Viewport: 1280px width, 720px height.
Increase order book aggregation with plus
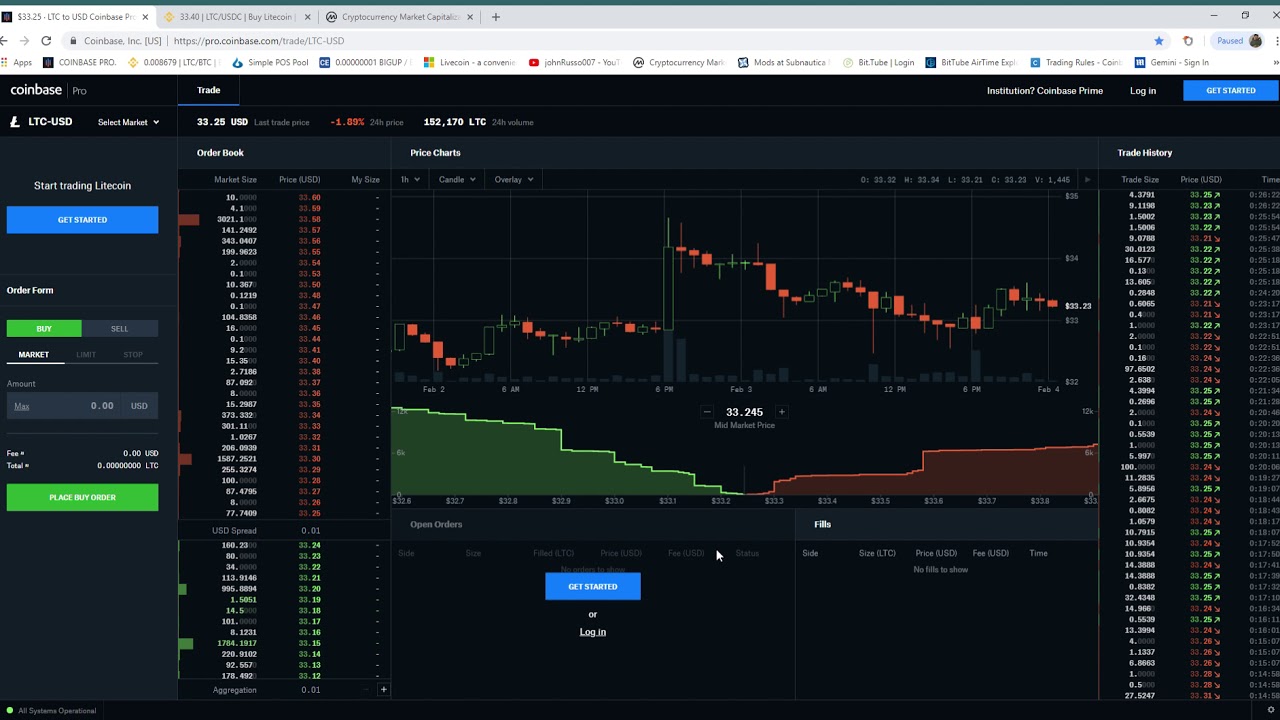click(x=383, y=690)
